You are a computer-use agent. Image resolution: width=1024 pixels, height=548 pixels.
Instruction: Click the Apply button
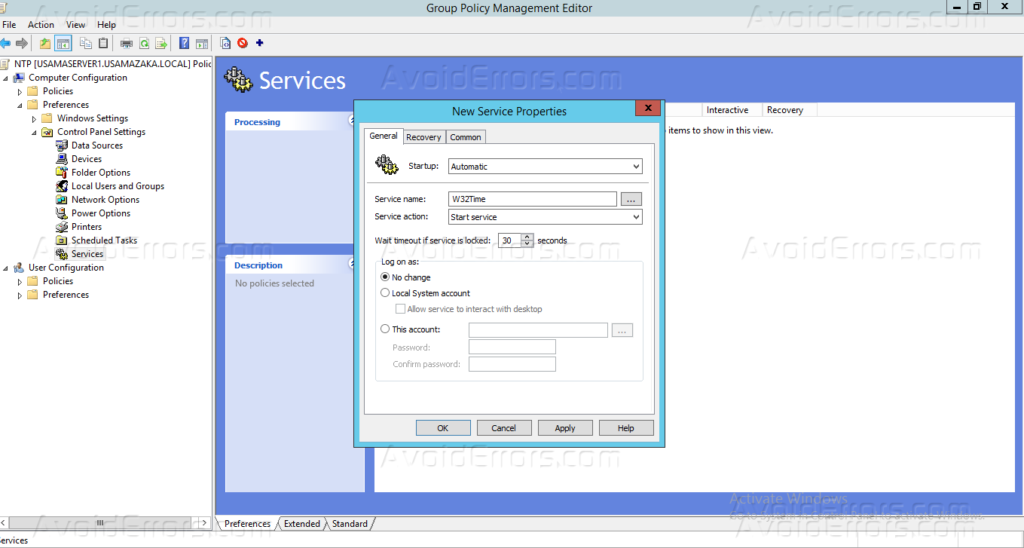[x=564, y=428]
